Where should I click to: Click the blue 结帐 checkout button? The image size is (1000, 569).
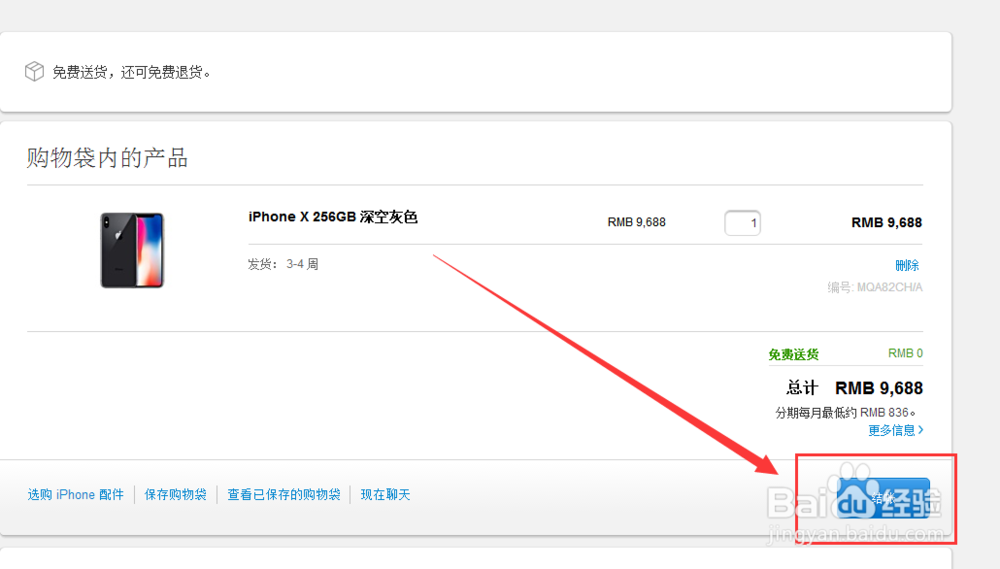click(883, 498)
